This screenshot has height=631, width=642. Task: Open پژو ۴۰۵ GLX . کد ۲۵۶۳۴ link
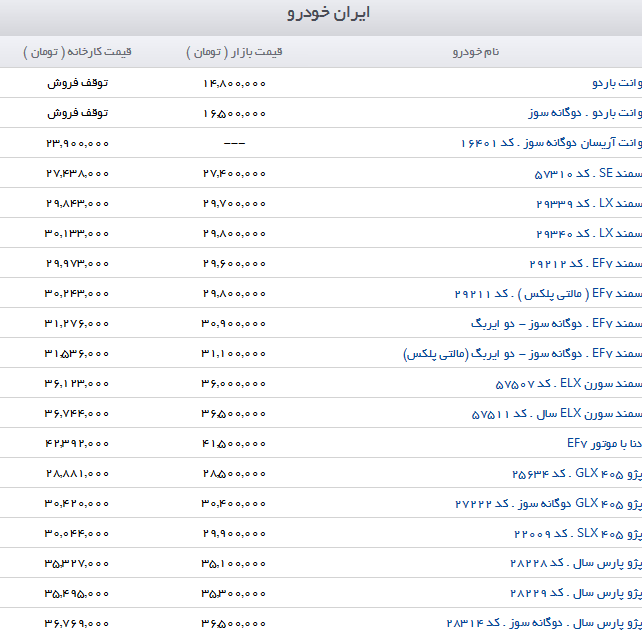pos(577,473)
